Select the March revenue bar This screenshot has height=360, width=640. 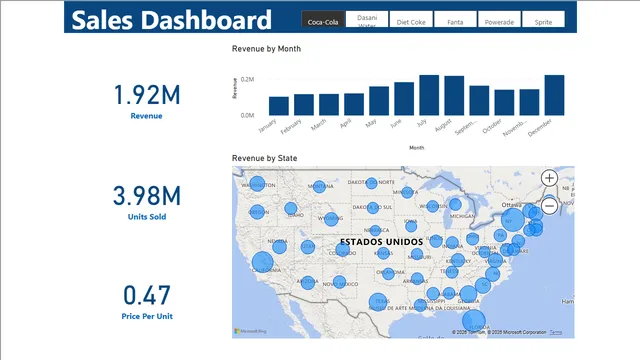tap(329, 105)
